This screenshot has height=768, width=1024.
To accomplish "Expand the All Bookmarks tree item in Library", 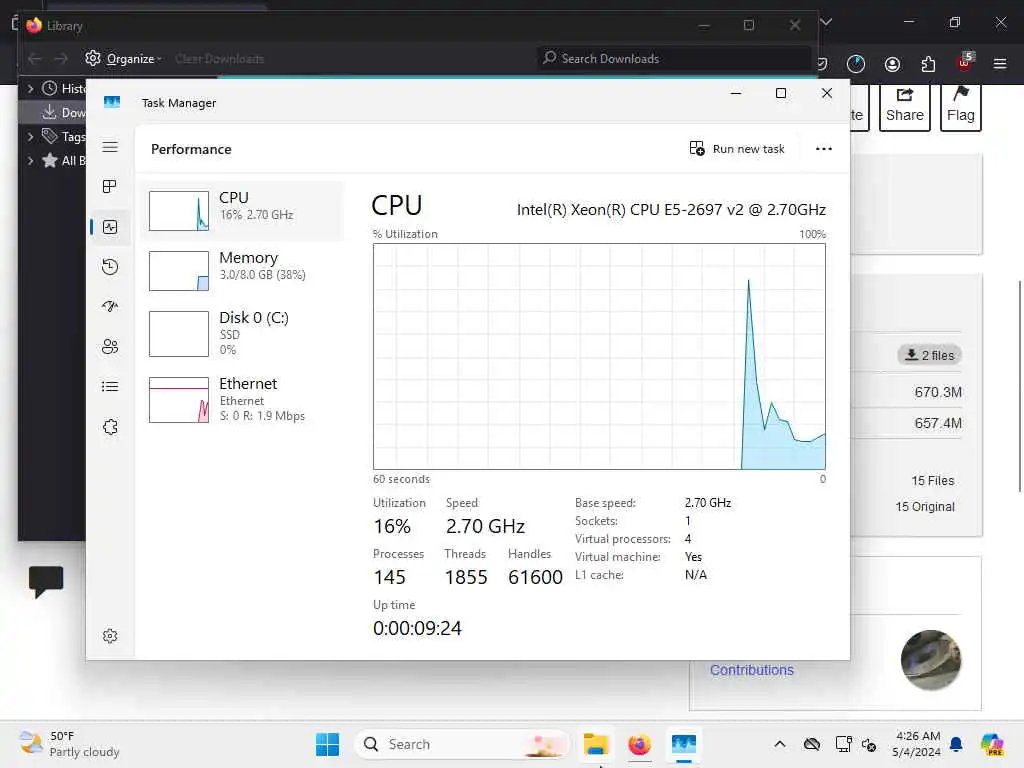I will (30, 161).
